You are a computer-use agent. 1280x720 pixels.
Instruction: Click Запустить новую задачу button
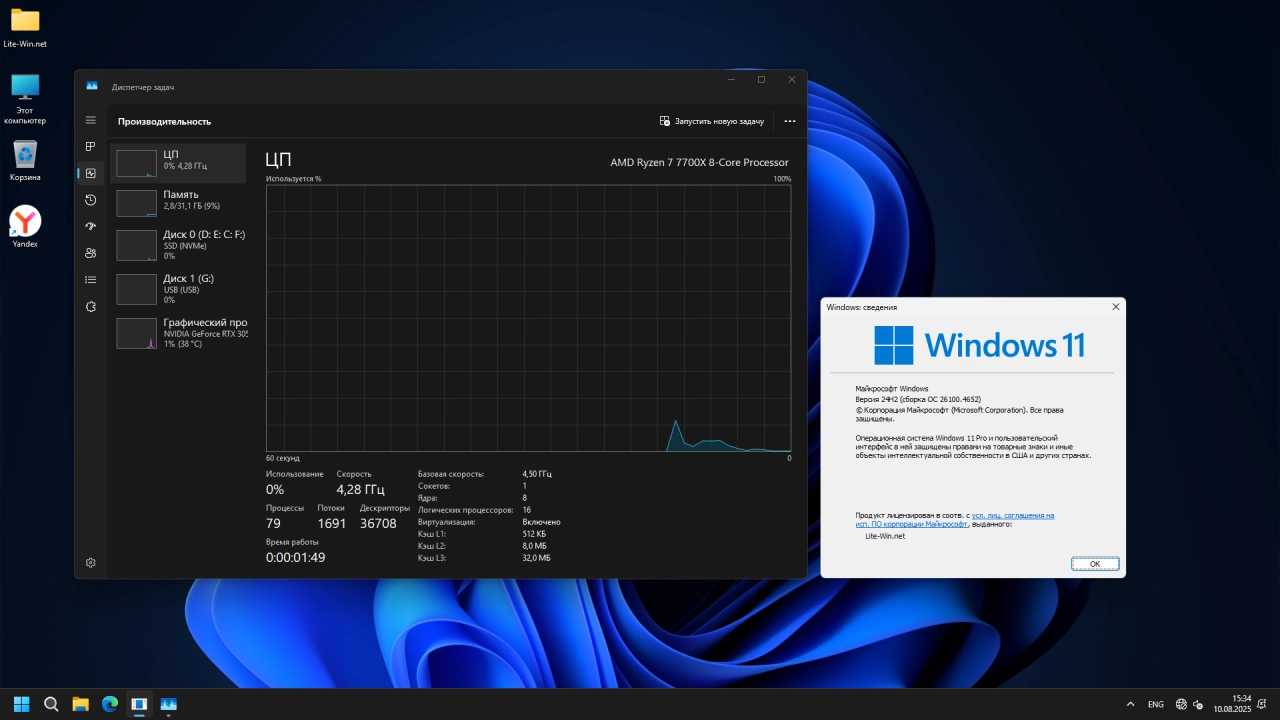pyautogui.click(x=712, y=121)
